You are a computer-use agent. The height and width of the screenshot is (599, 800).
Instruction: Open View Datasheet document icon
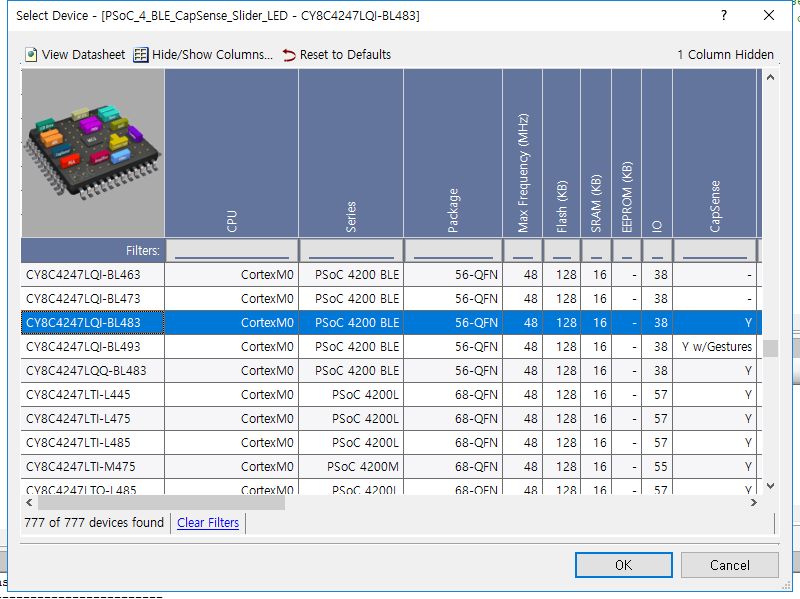[x=31, y=55]
